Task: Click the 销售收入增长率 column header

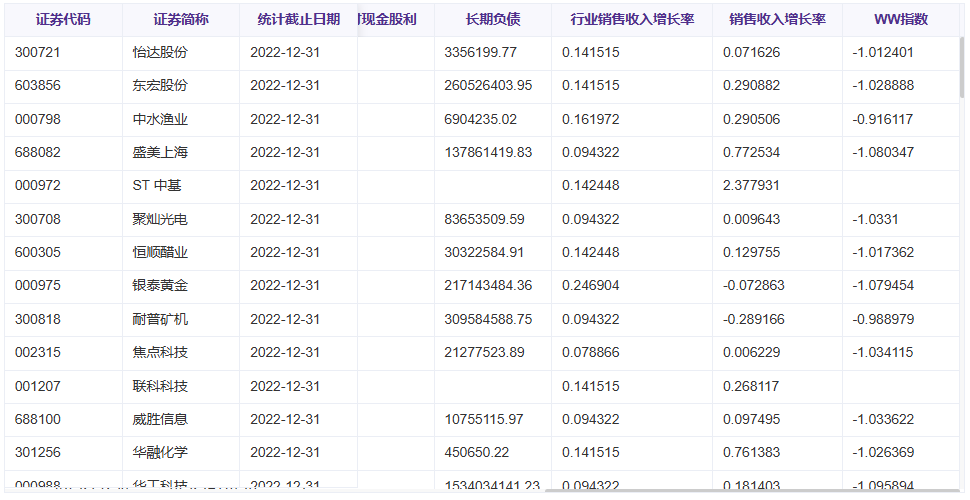Action: [778, 19]
